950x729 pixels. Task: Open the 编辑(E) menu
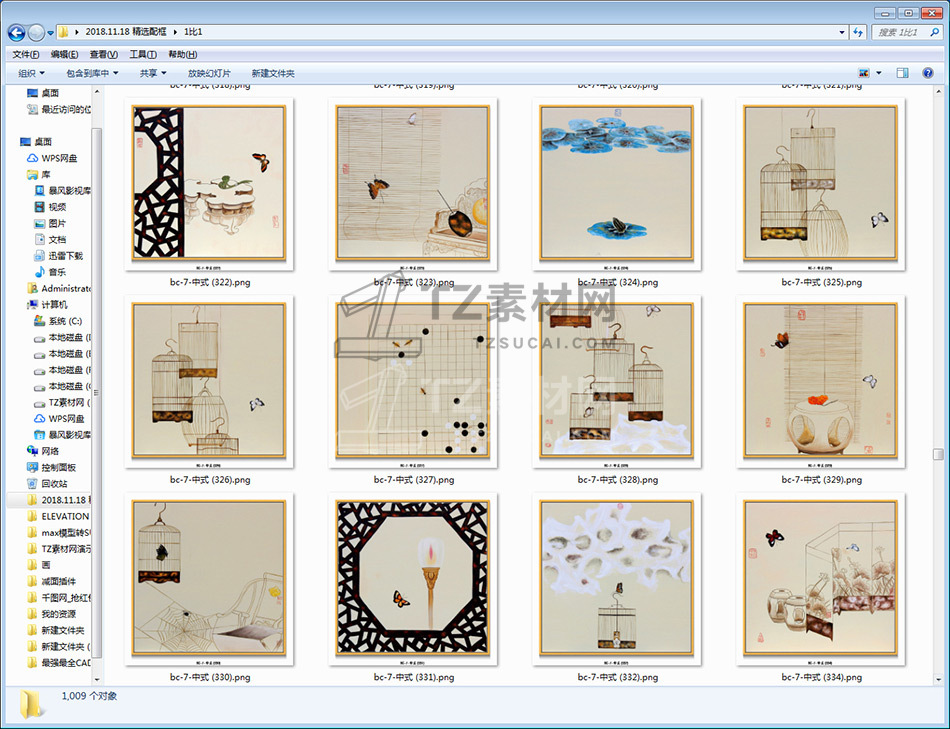pos(64,55)
